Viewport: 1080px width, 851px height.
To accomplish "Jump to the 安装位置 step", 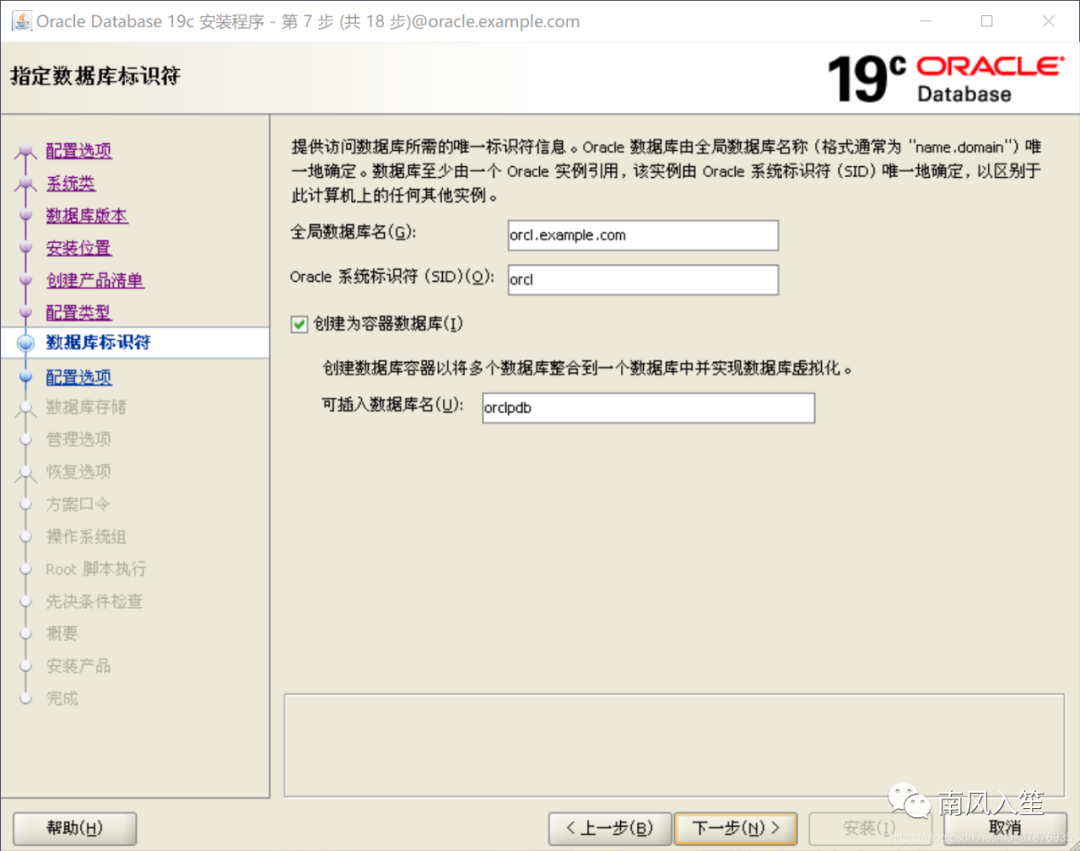I will tap(79, 248).
